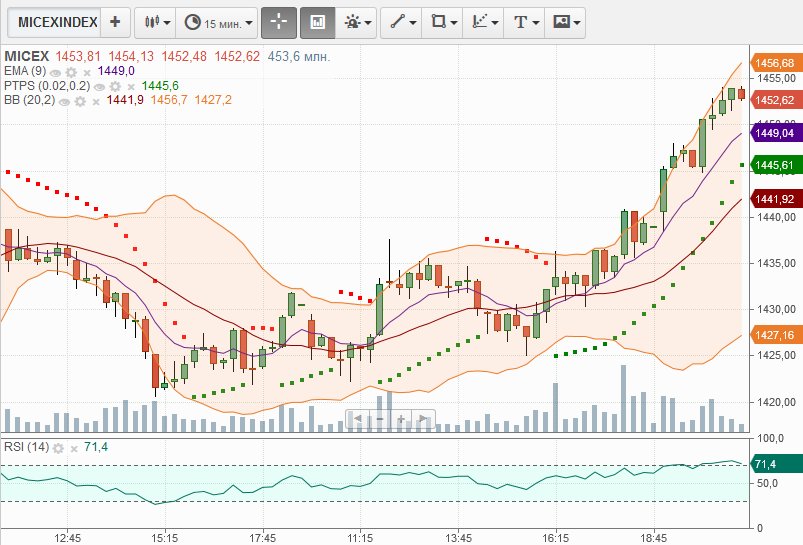Click the MICEXINDEX ticker button
Image resolution: width=803 pixels, height=545 pixels.
(58, 21)
